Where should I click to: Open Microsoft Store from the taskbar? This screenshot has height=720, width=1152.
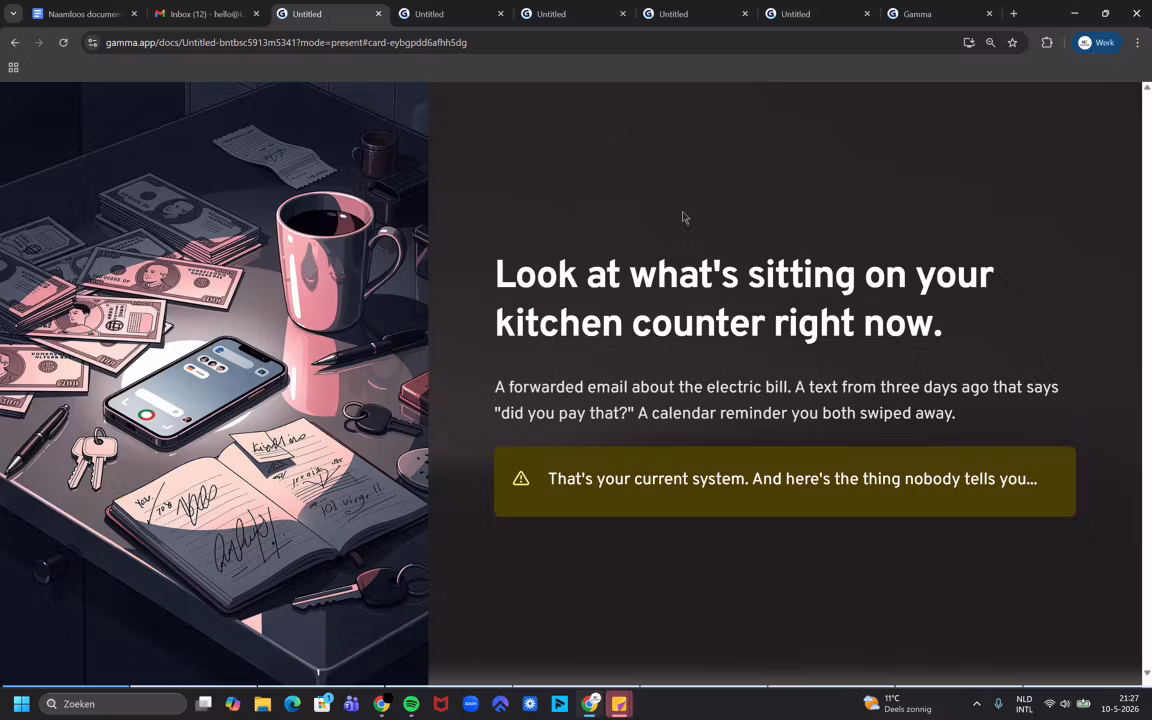click(322, 704)
